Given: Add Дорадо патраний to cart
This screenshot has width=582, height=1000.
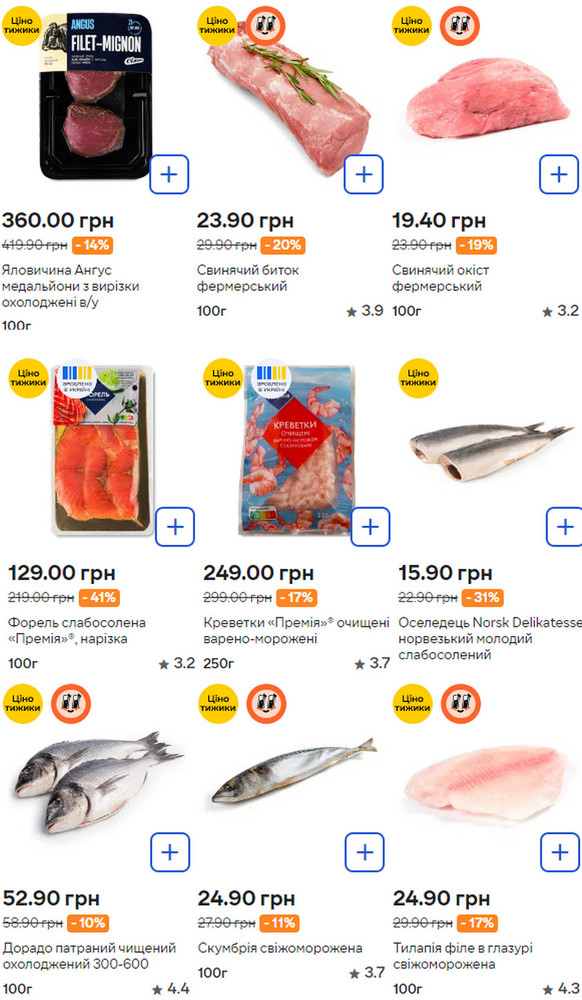Looking at the screenshot, I should (170, 852).
